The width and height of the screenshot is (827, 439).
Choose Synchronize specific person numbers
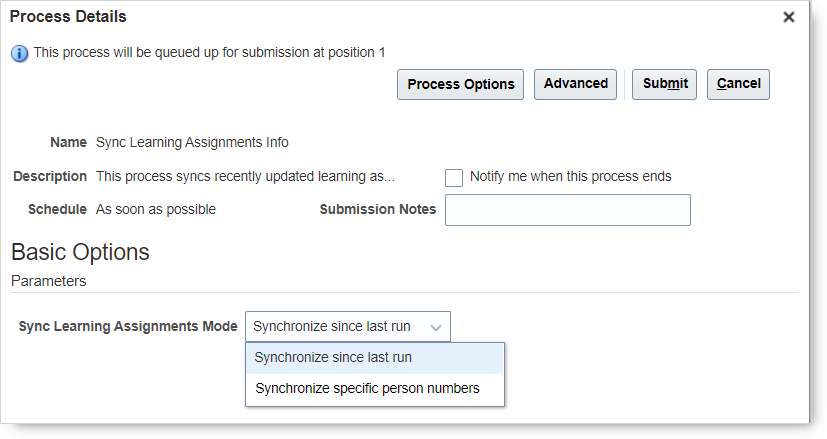pos(367,389)
